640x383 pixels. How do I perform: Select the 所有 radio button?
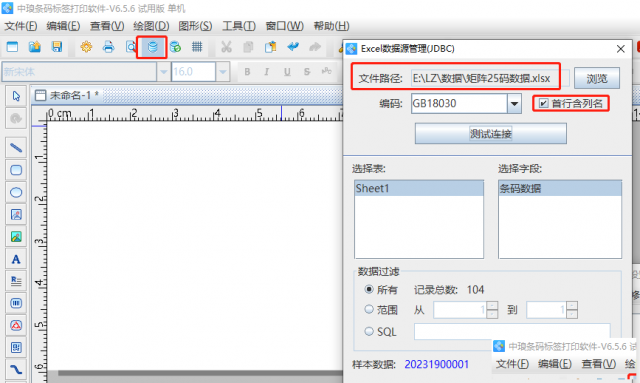(x=369, y=289)
